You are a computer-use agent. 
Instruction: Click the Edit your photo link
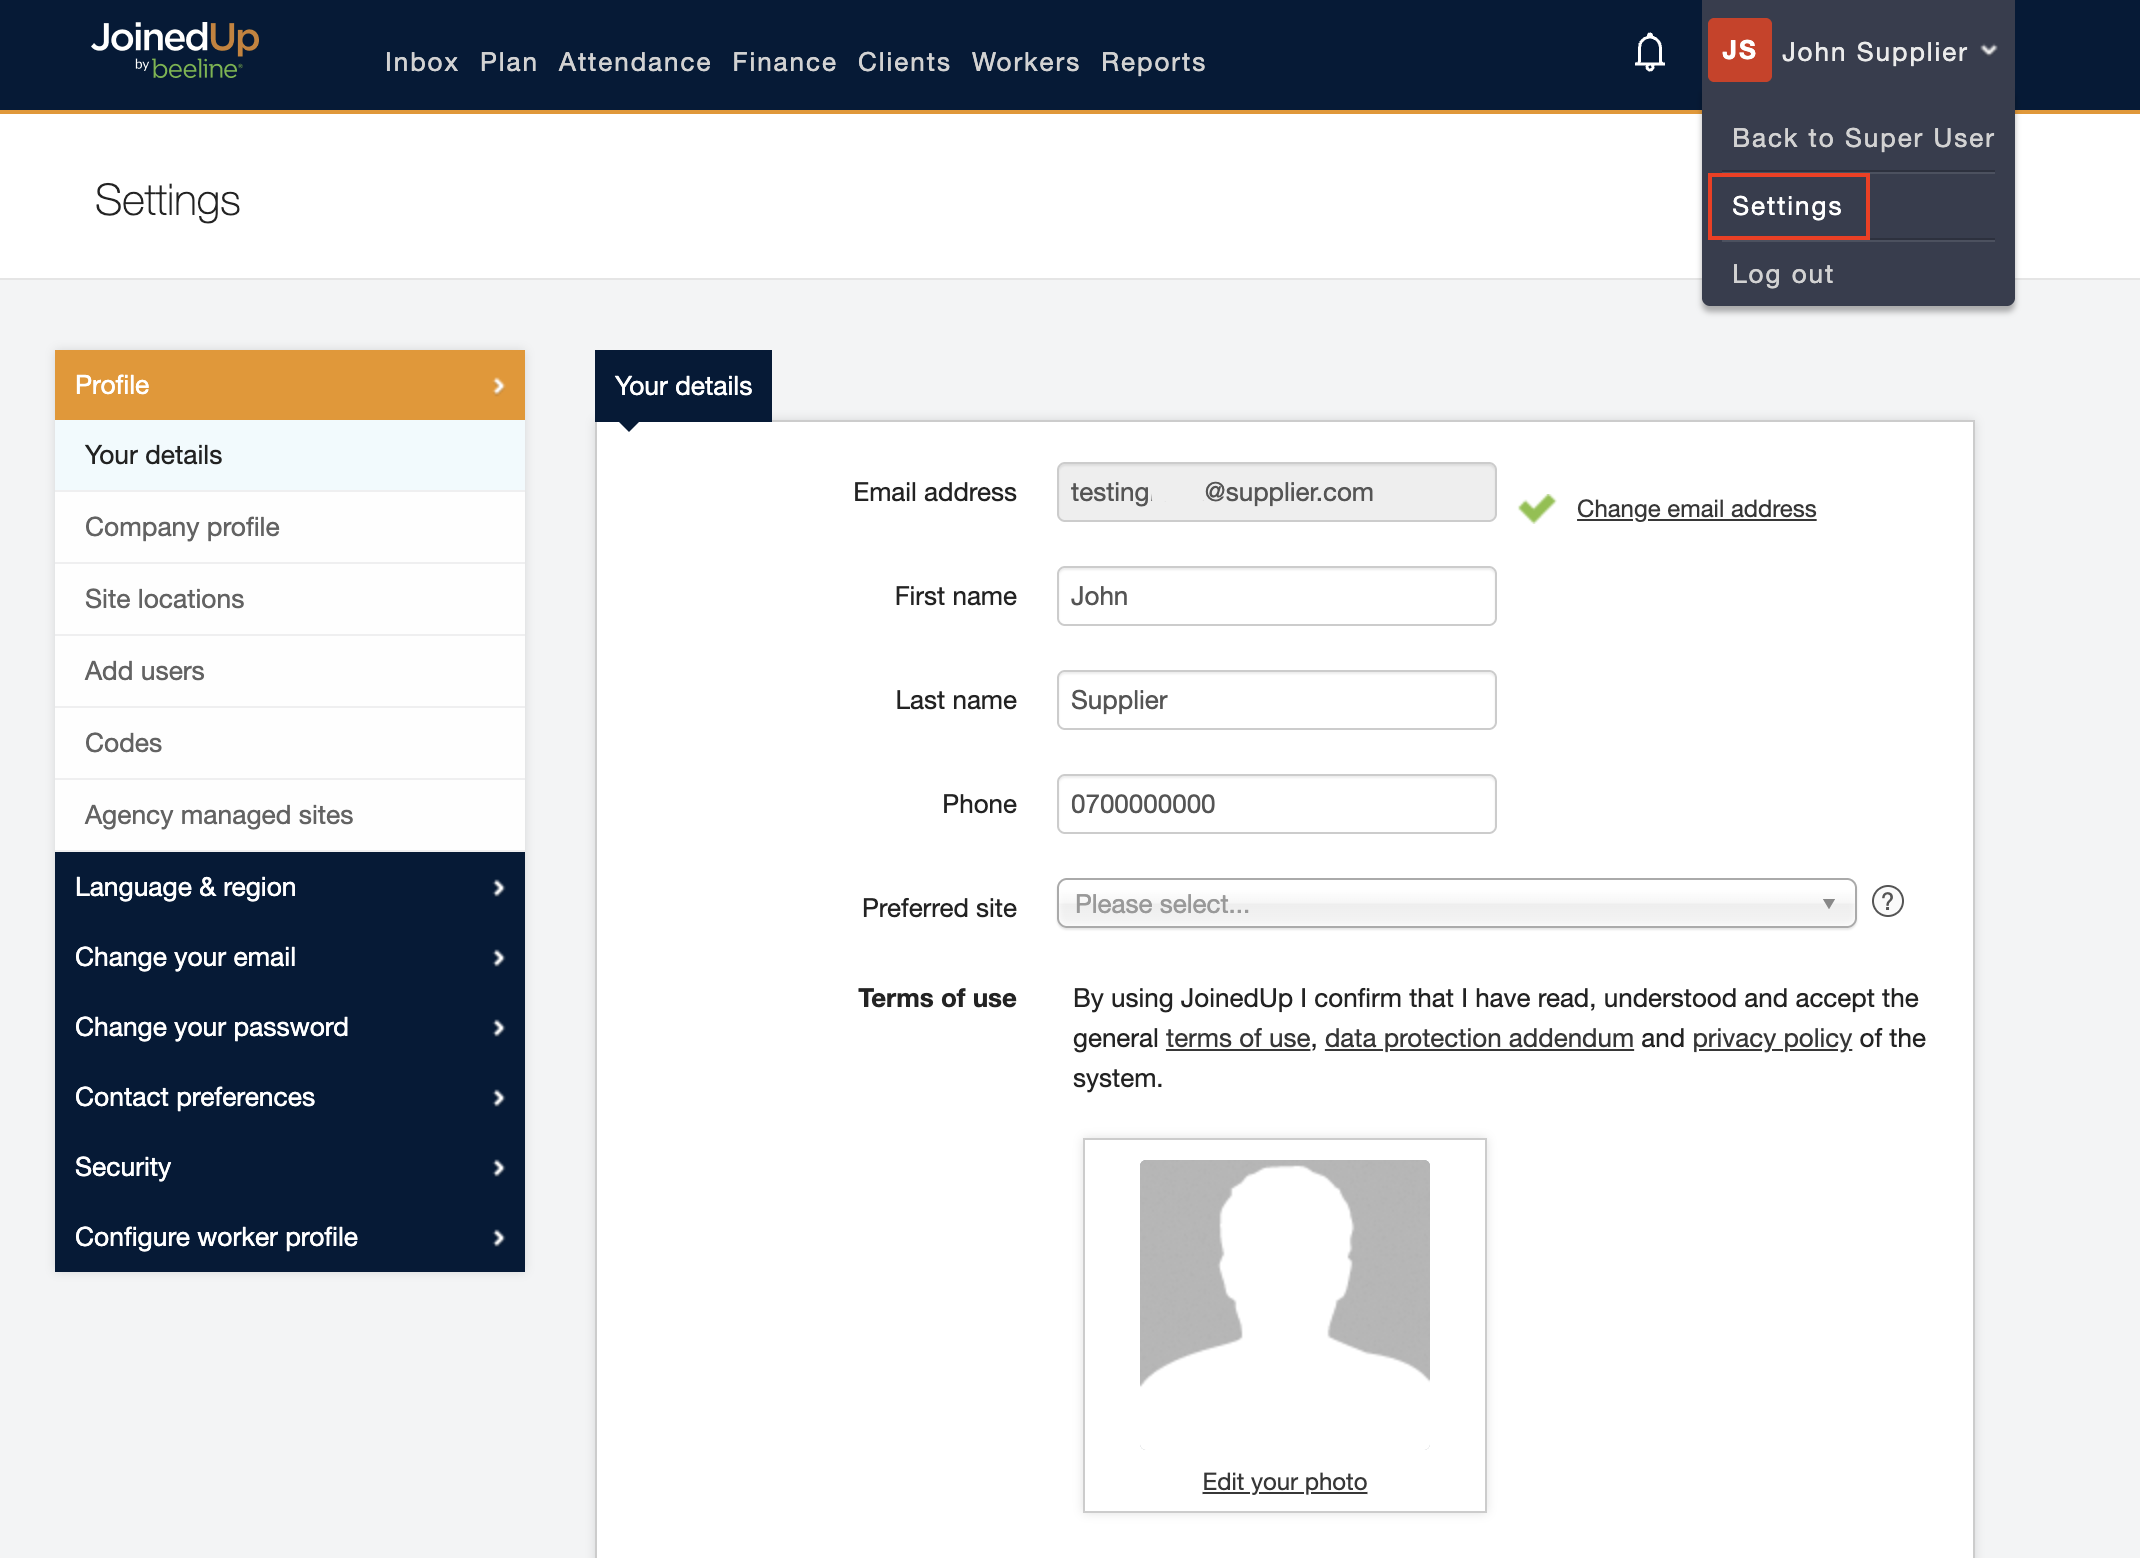(x=1284, y=1481)
